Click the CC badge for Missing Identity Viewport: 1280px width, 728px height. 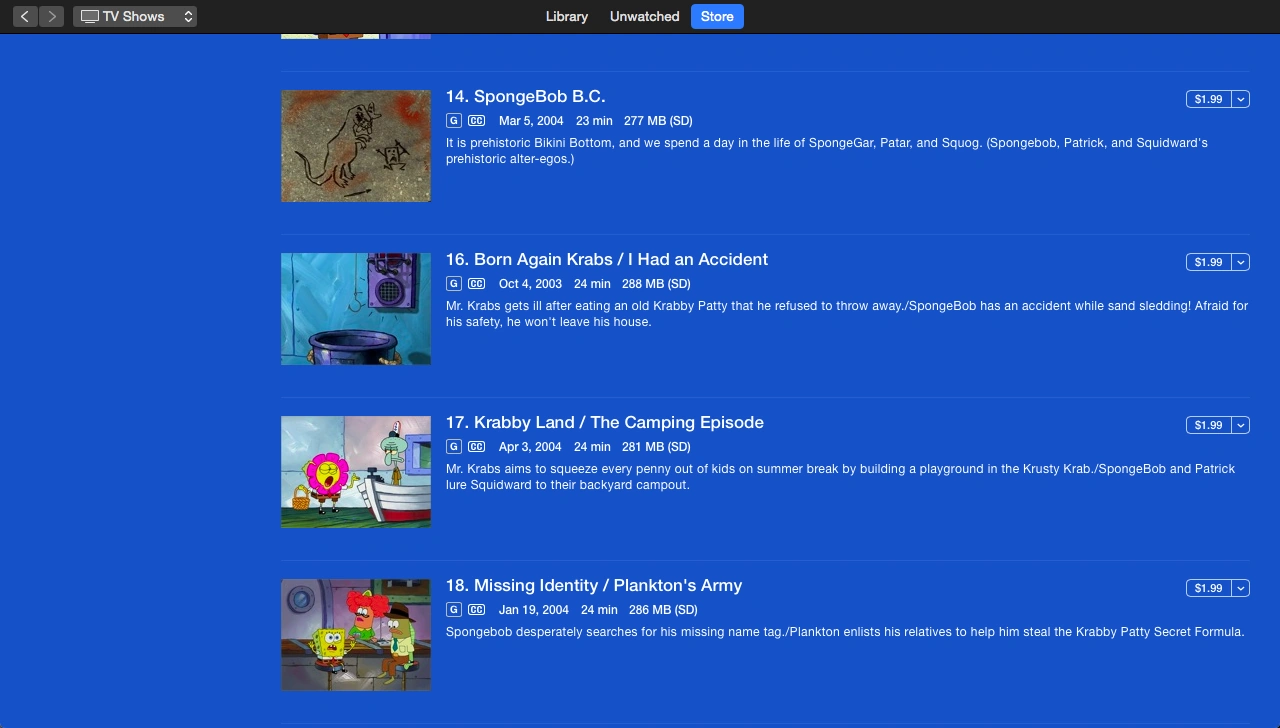[476, 610]
